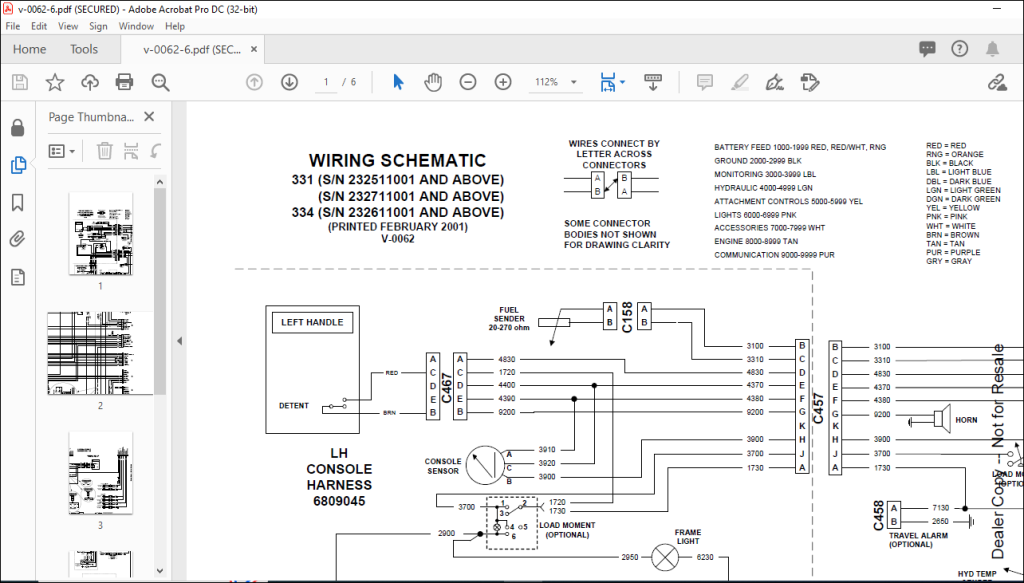Switch to the Tools tab
Viewport: 1024px width, 583px height.
[x=83, y=49]
